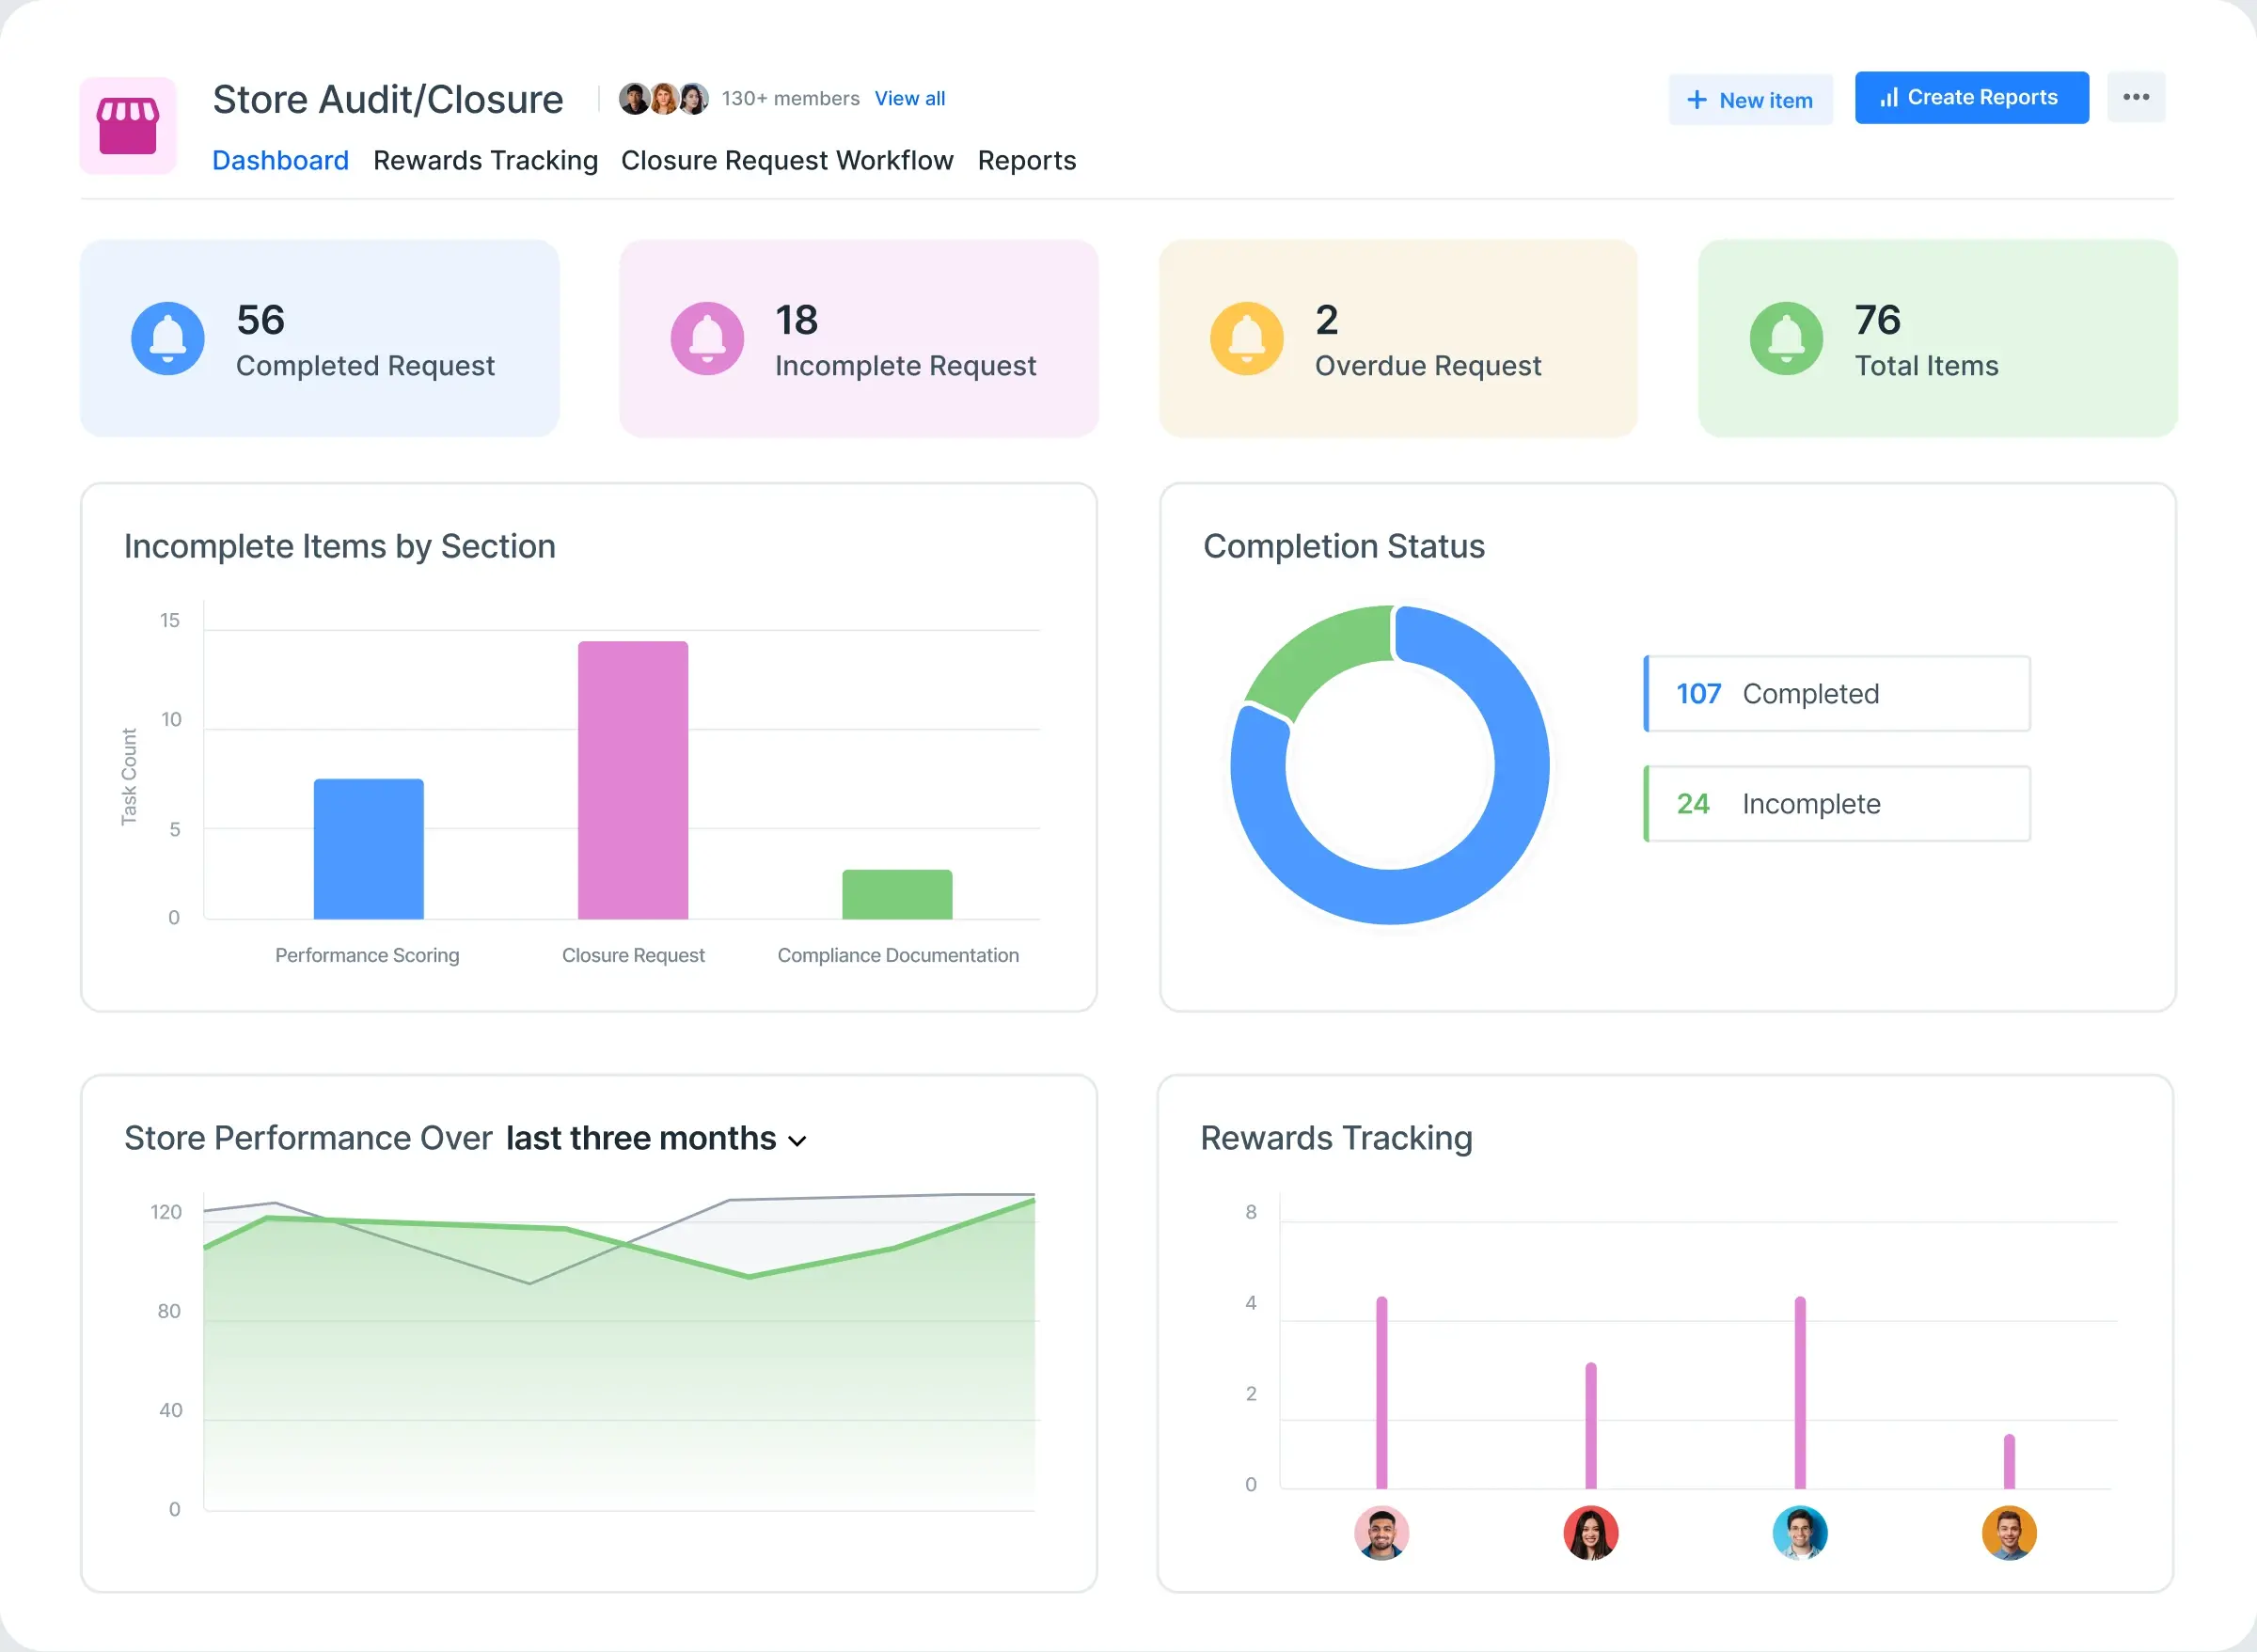Screen dimensions: 2257x1652
Task: Open the three-dots more options menu
Action: point(2136,97)
